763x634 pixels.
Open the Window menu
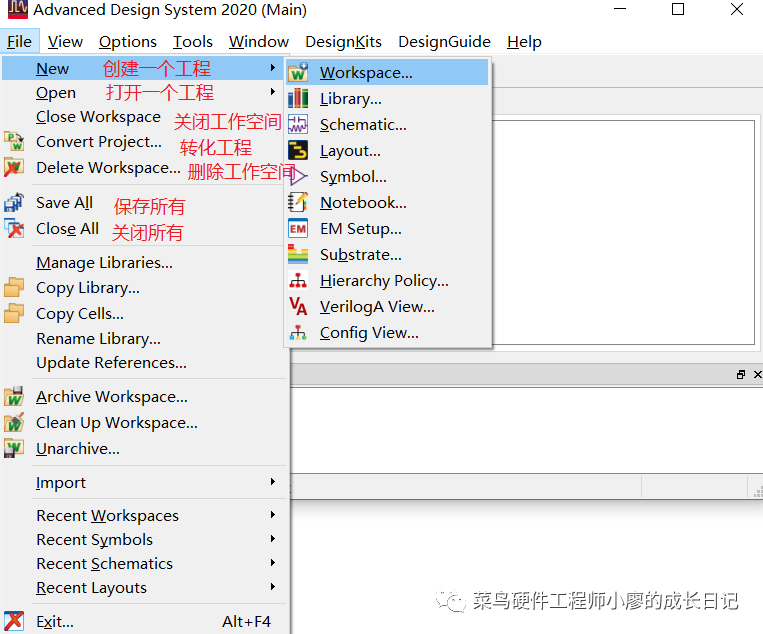point(259,42)
